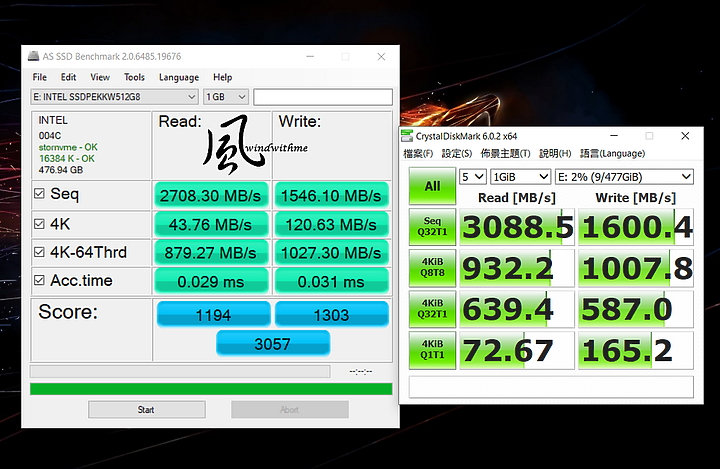Open the 說明(H) menu in CrystalDiskMark
The image size is (720, 469).
click(x=555, y=153)
